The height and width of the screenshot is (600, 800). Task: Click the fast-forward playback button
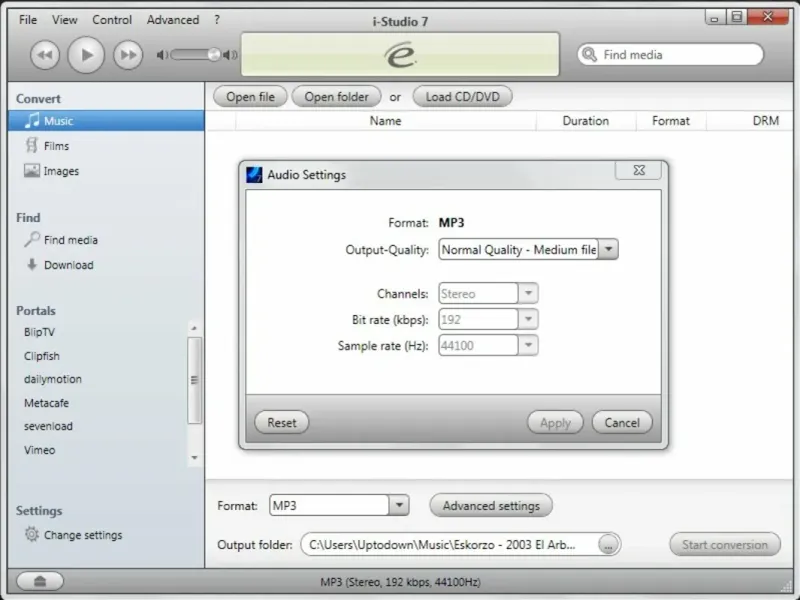tap(128, 55)
